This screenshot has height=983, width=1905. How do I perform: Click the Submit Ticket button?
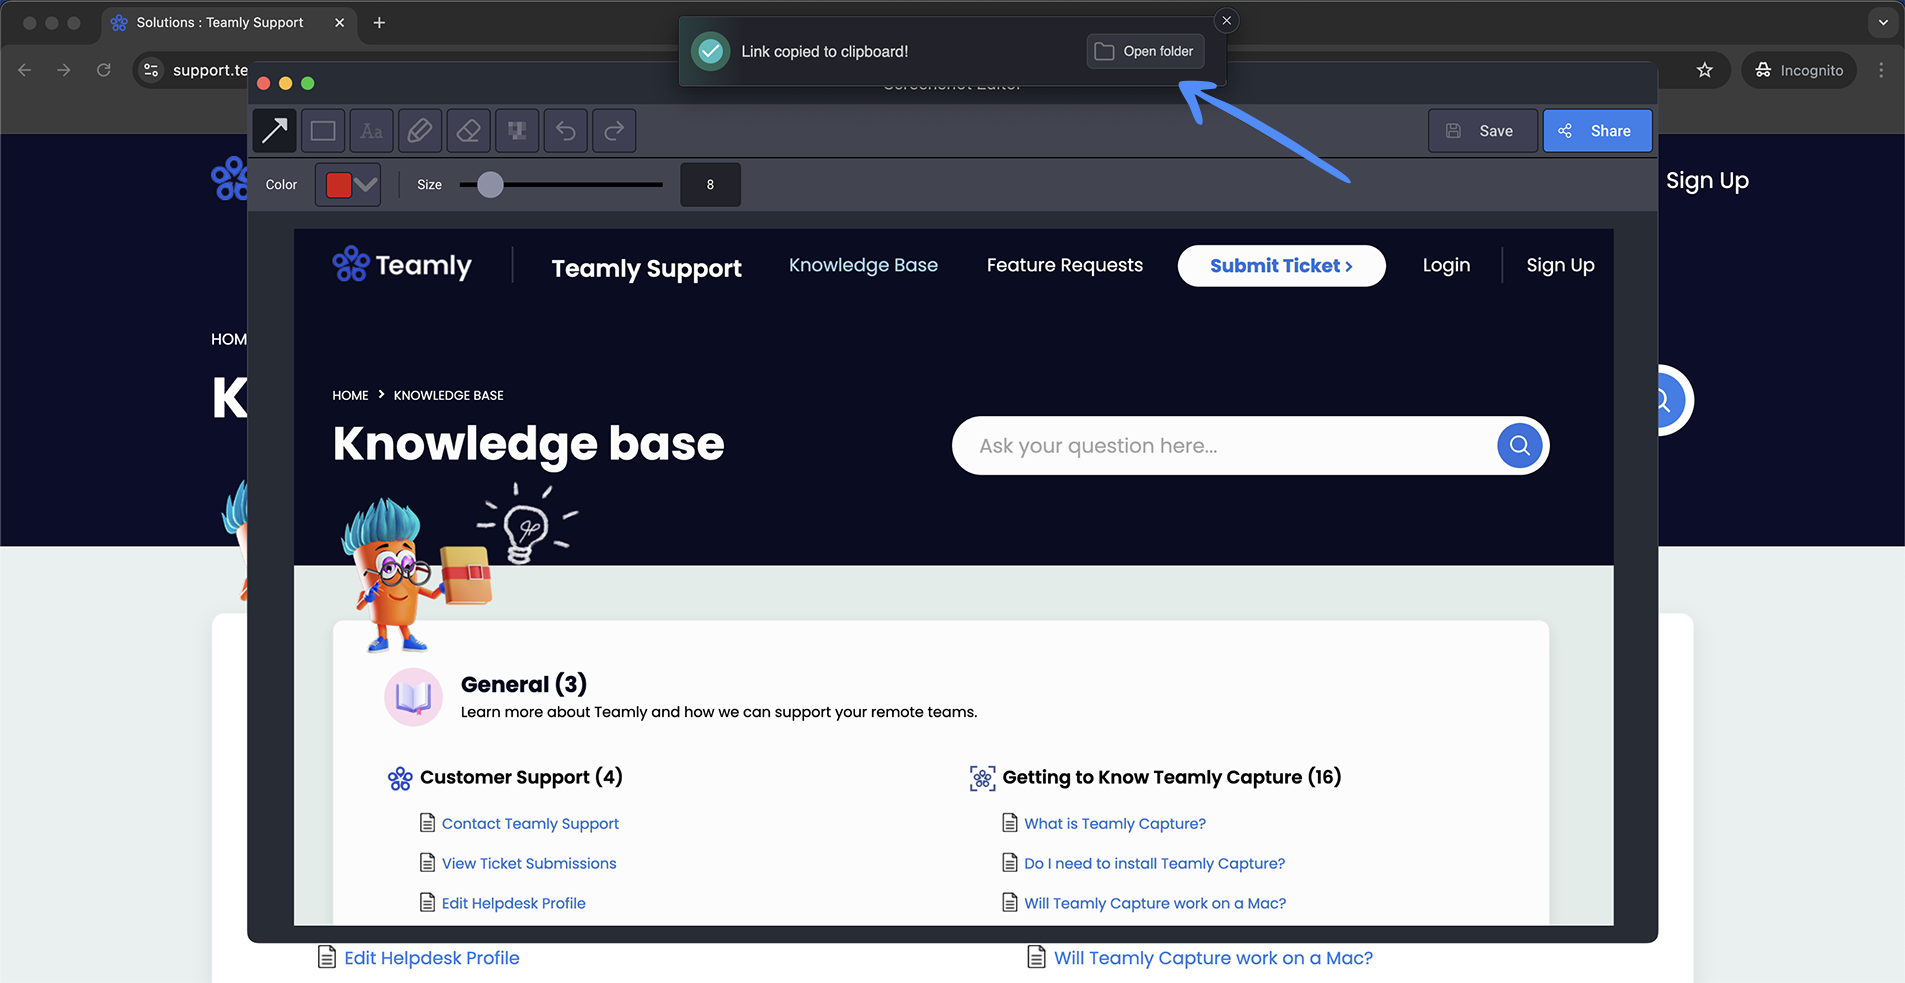(x=1281, y=266)
